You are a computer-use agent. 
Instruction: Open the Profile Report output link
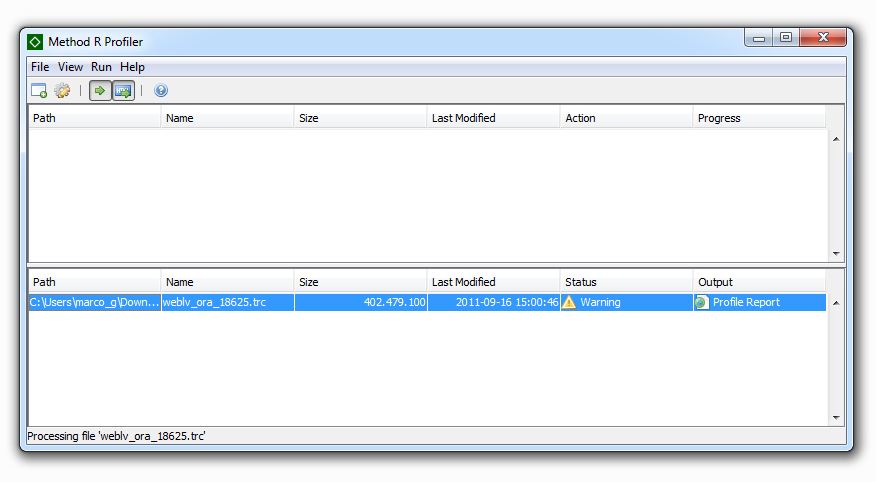746,302
